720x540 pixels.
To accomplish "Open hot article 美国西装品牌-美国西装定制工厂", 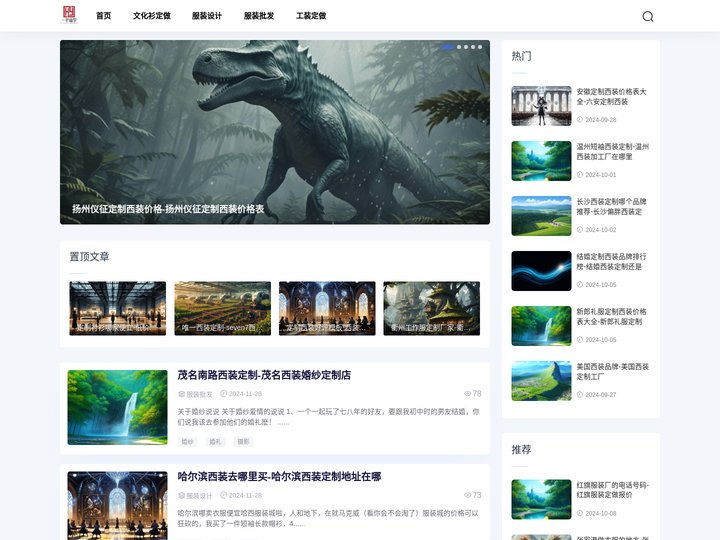I will click(613, 371).
